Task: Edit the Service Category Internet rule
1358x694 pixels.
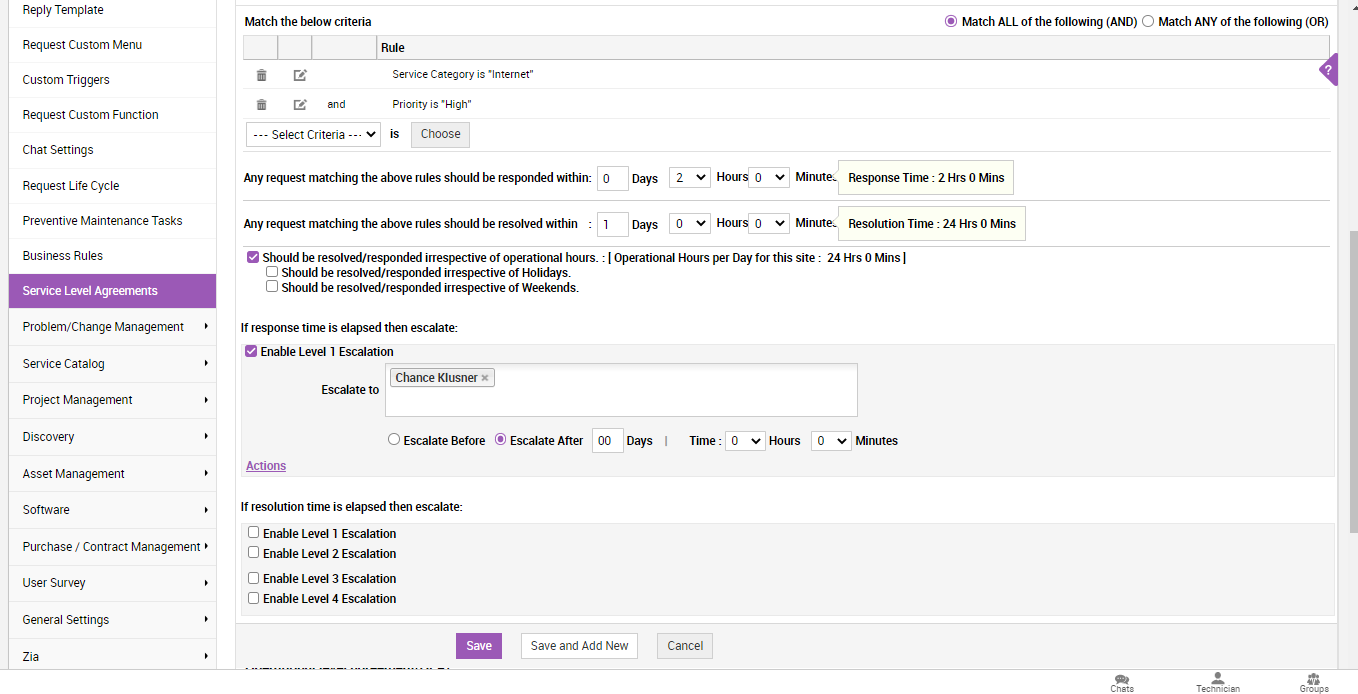Action: 299,75
